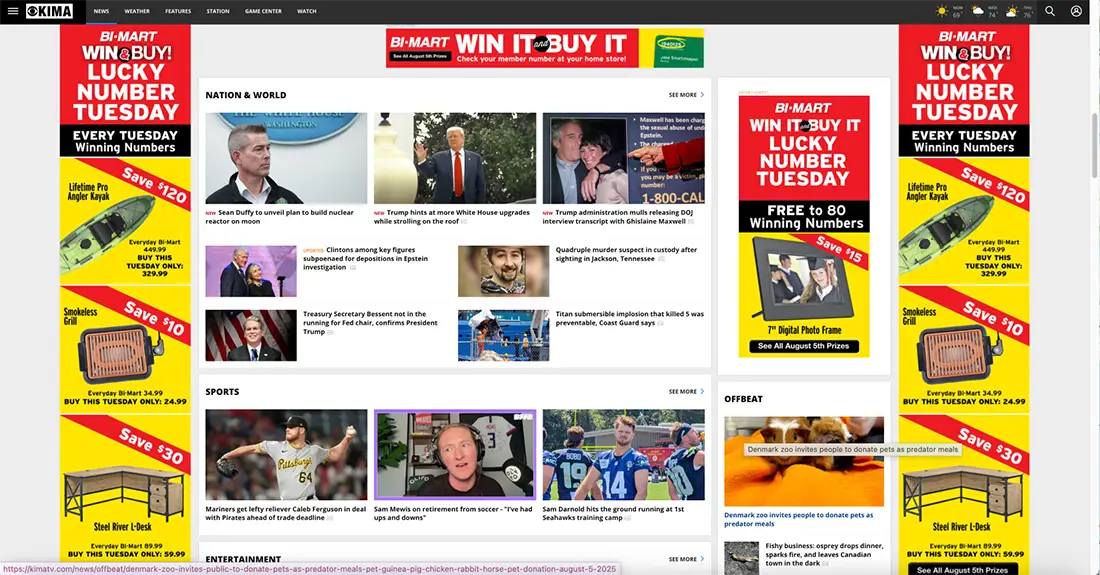
Task: Click See All August 5th Prizes in right skyscraper ad
Action: [963, 569]
